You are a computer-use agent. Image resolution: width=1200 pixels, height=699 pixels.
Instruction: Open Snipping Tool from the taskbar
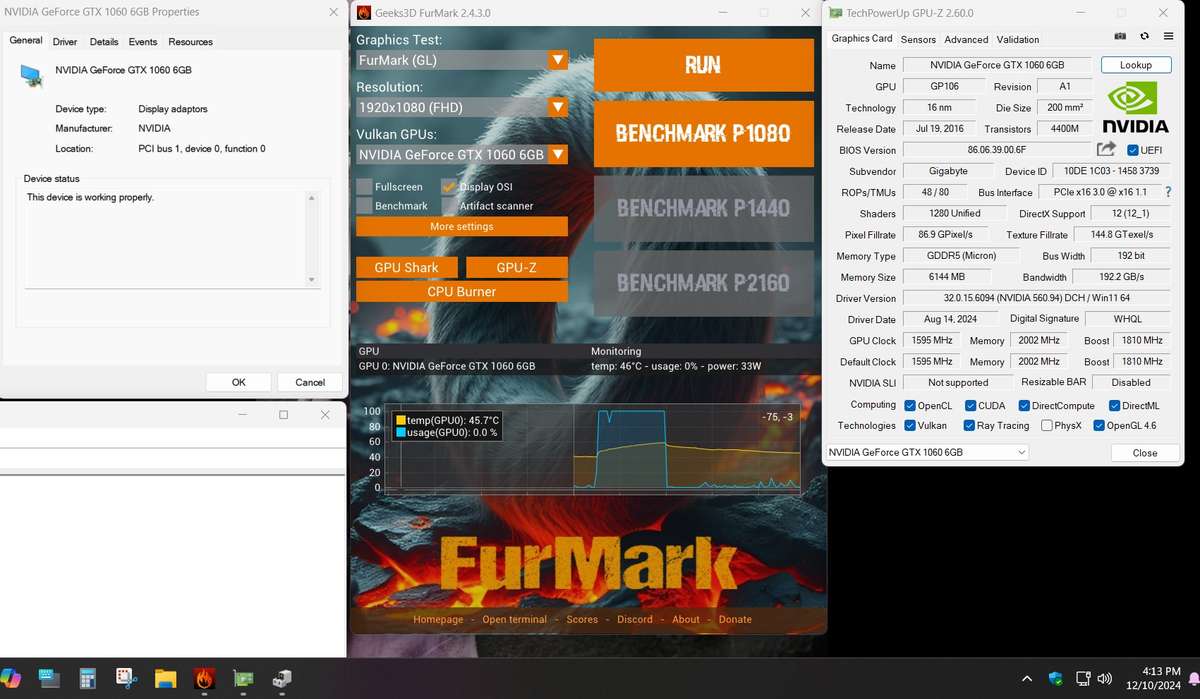click(x=126, y=679)
